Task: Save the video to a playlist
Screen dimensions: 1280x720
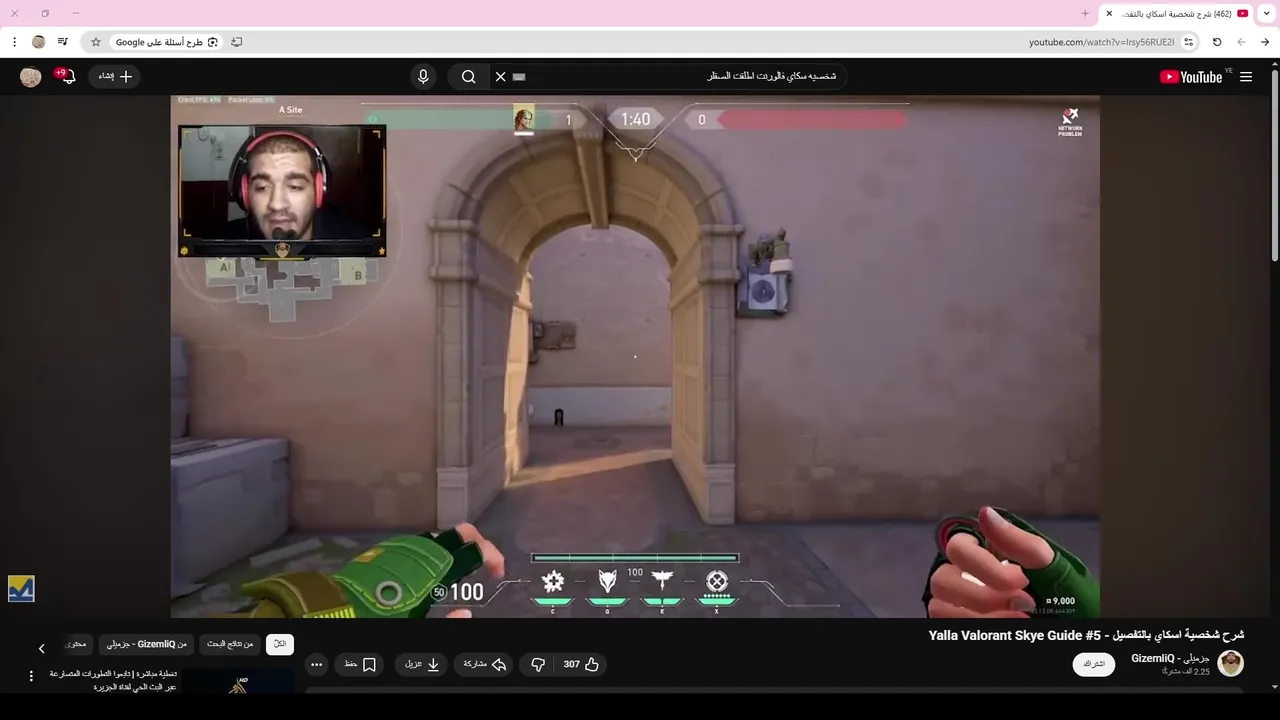Action: point(360,664)
